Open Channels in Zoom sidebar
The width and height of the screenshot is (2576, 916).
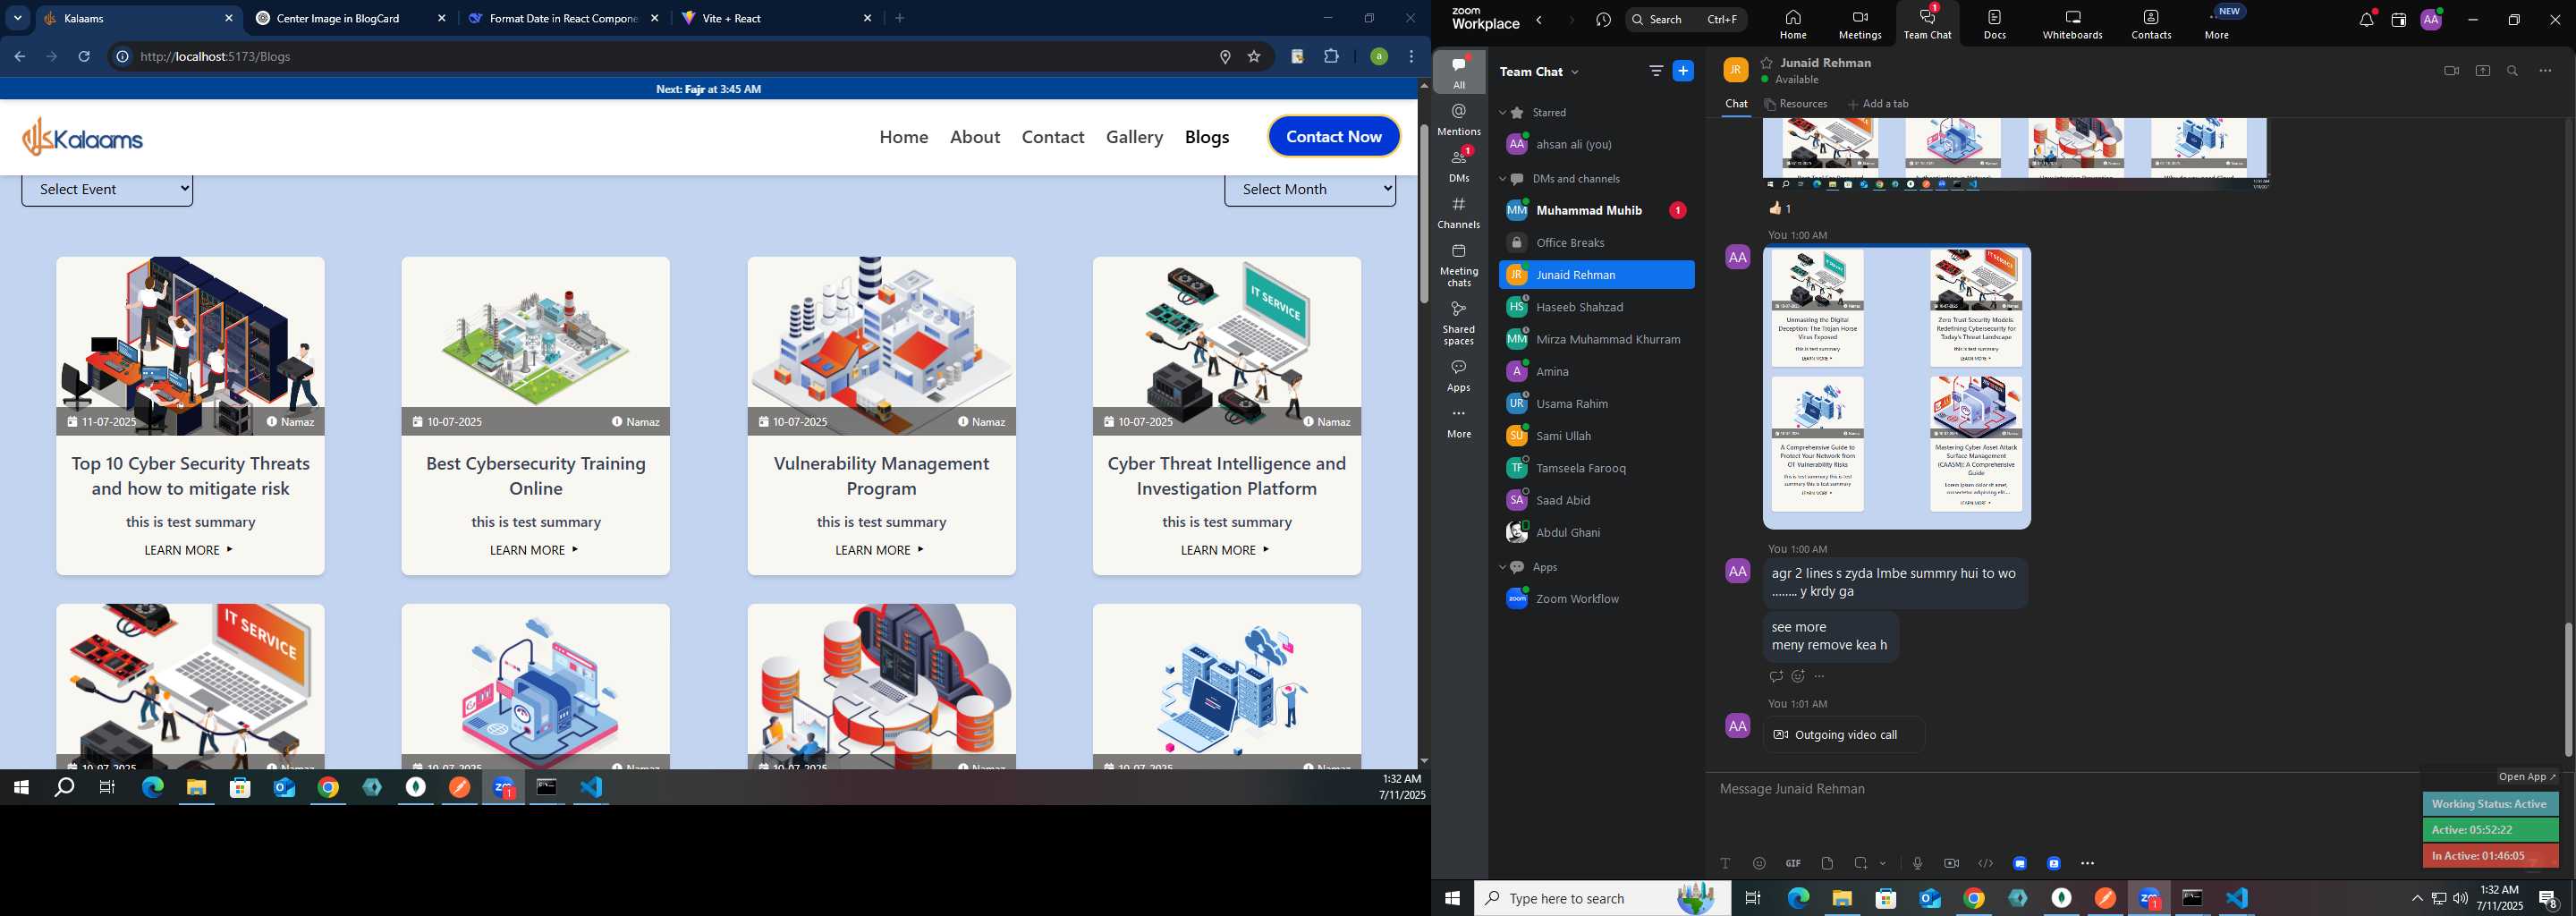(x=1459, y=213)
